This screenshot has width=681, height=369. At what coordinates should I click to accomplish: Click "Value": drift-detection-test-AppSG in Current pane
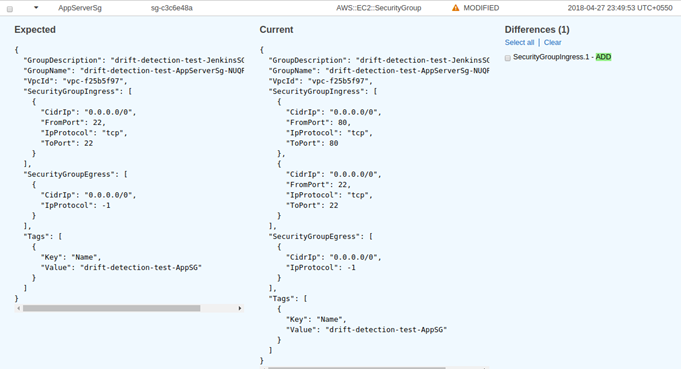point(366,329)
